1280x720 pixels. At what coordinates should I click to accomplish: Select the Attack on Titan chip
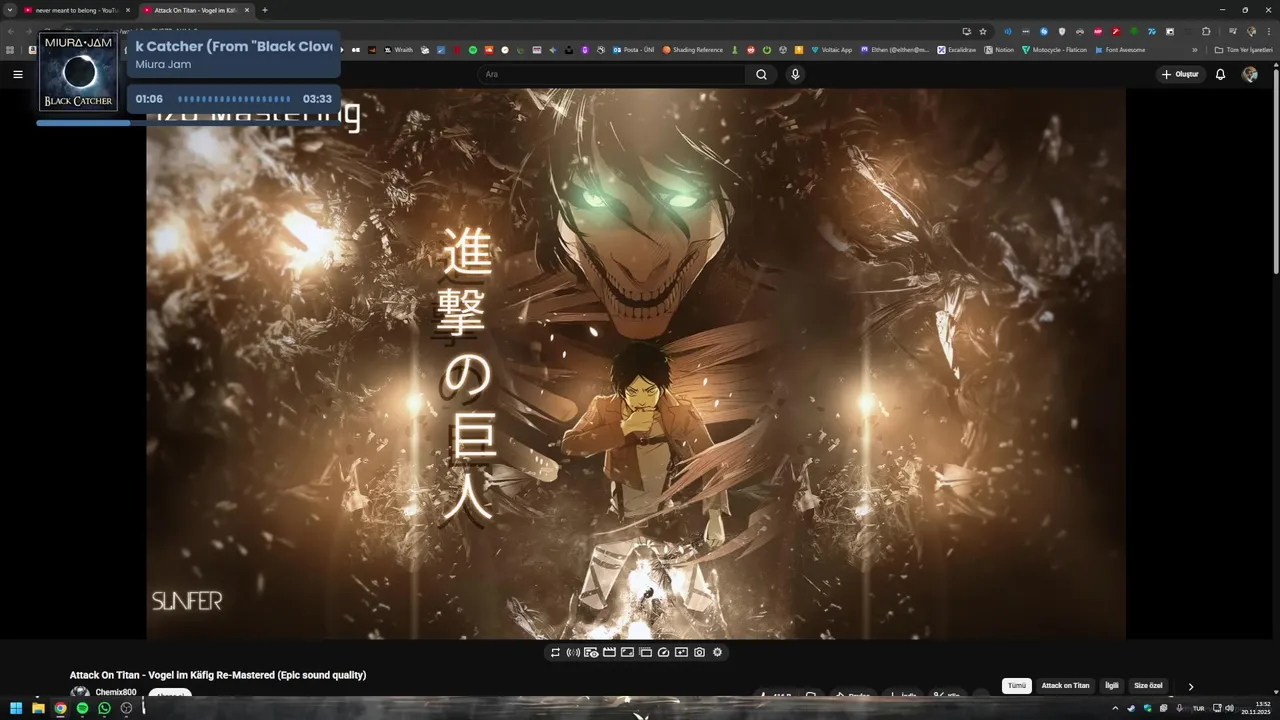[x=1065, y=686]
